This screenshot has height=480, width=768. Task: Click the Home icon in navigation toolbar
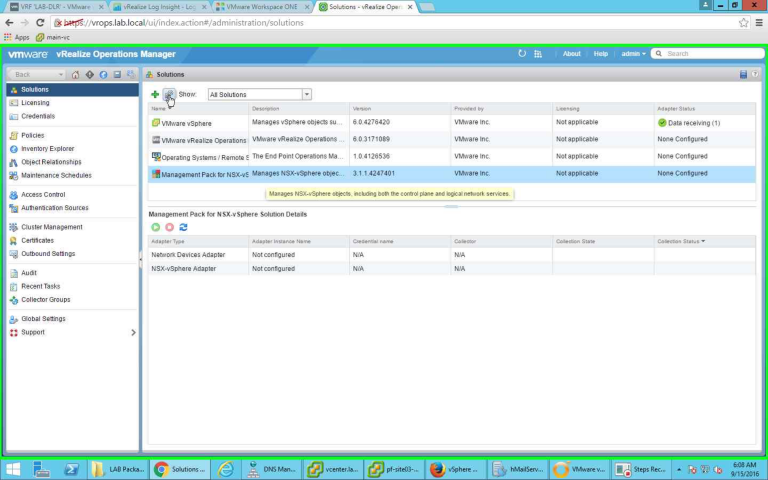75,74
